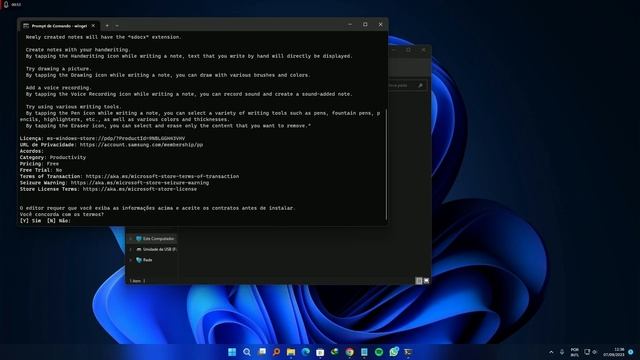Image resolution: width=640 pixels, height=360 pixels.
Task: Open a new terminal tab with plus button
Action: click(x=107, y=25)
